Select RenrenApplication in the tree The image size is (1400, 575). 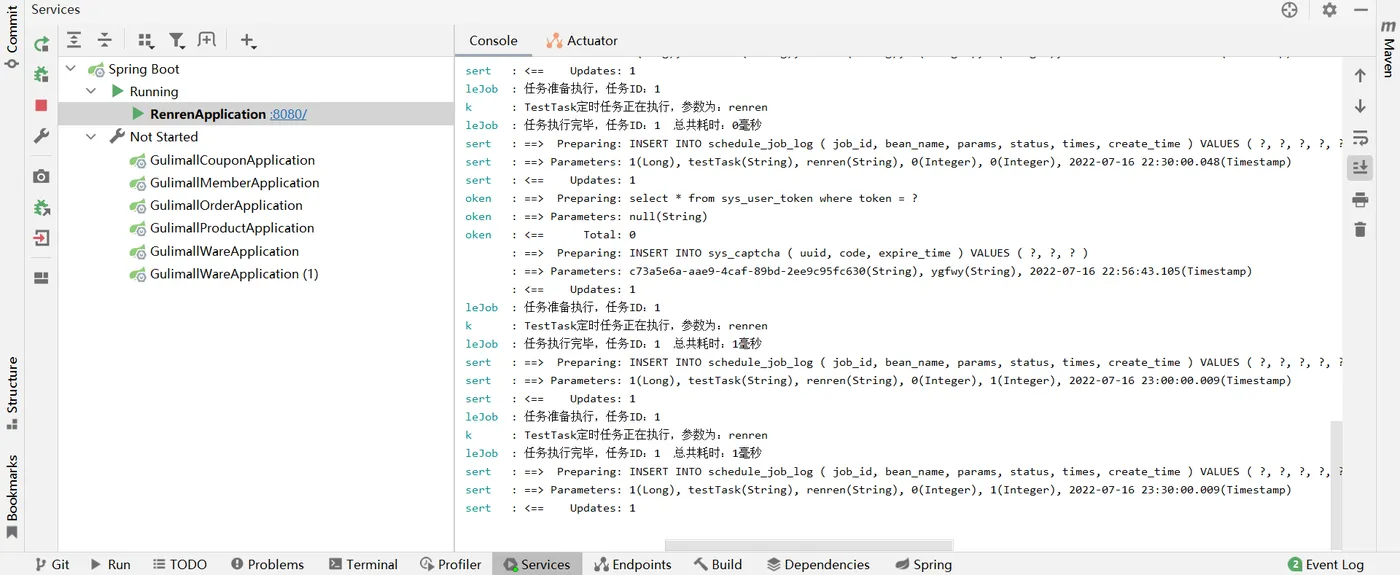(208, 114)
